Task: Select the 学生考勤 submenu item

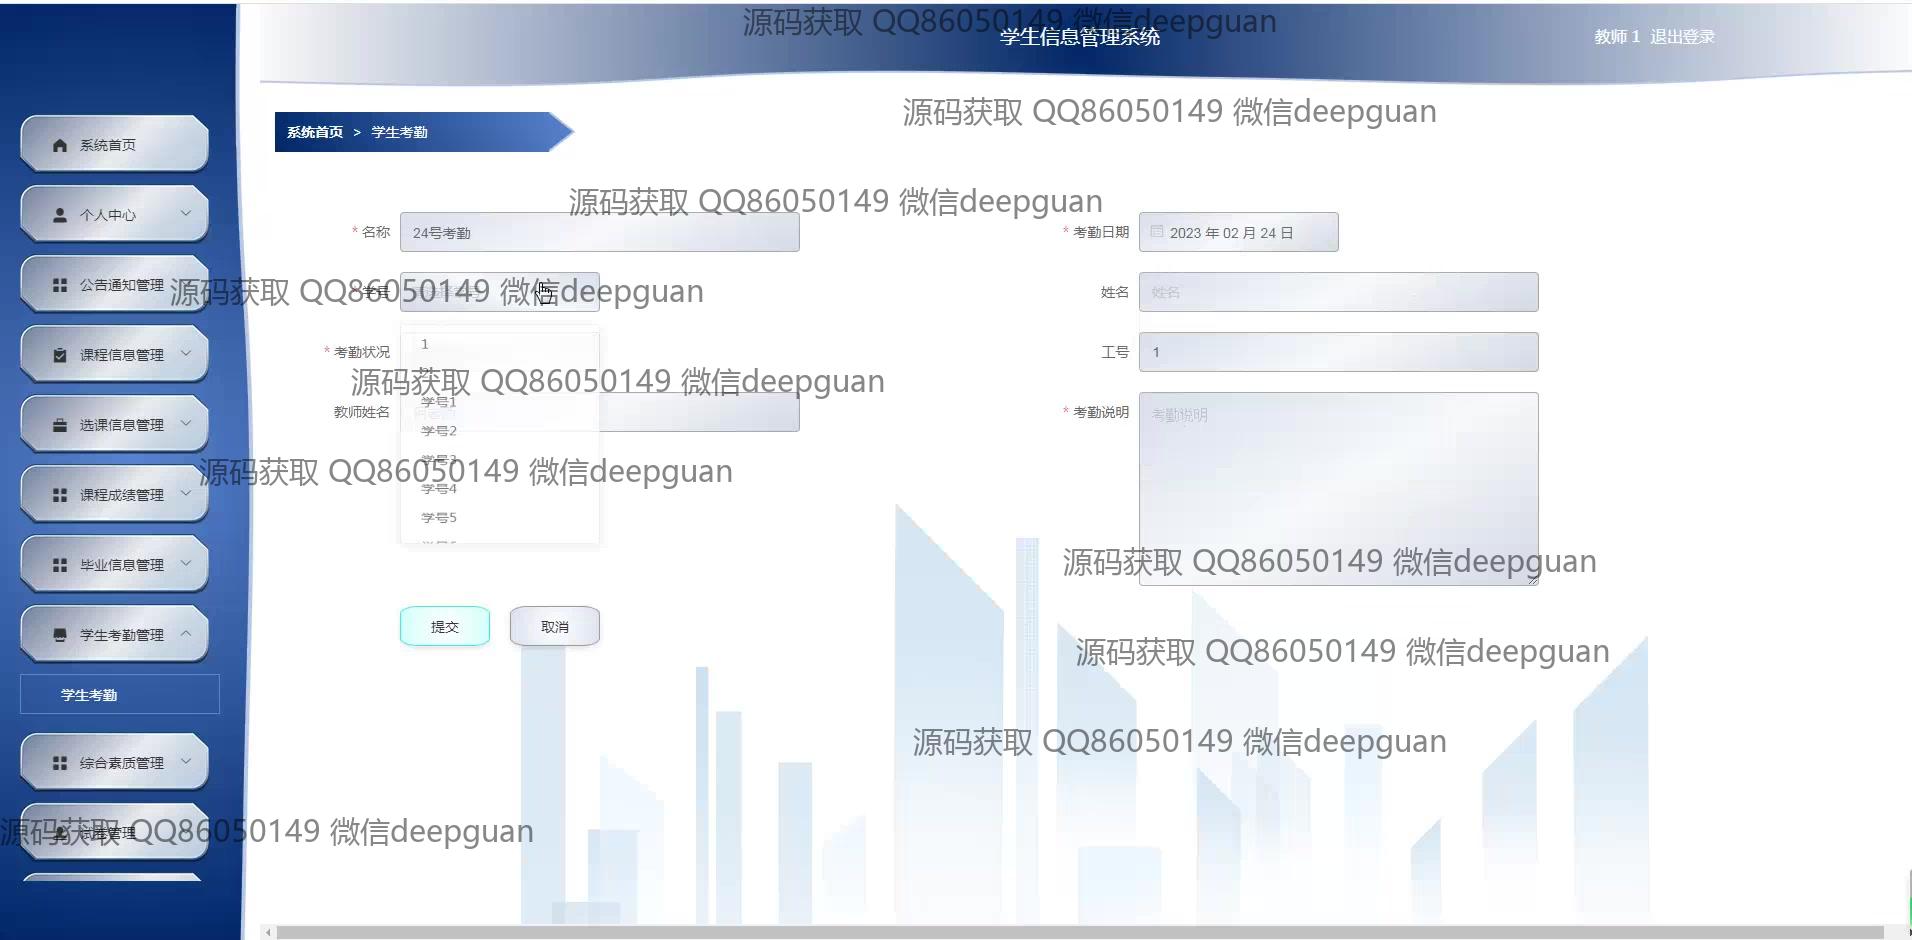Action: (x=120, y=694)
